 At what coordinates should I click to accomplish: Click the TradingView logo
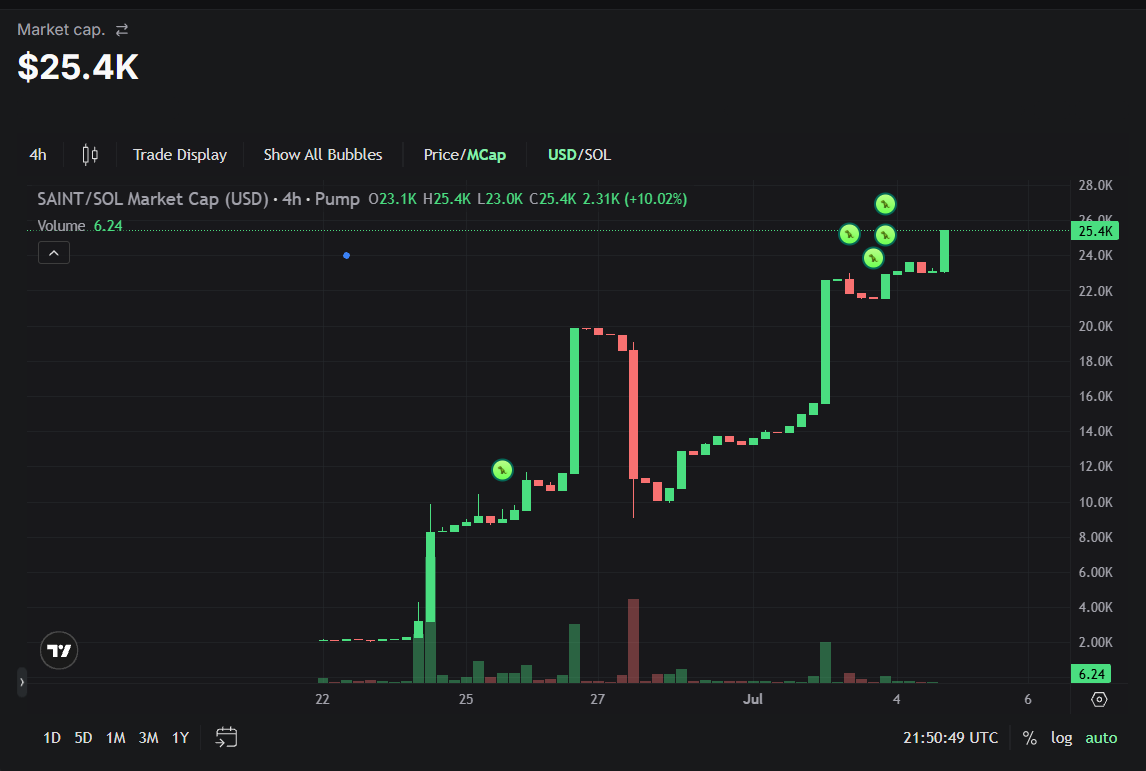tap(59, 650)
